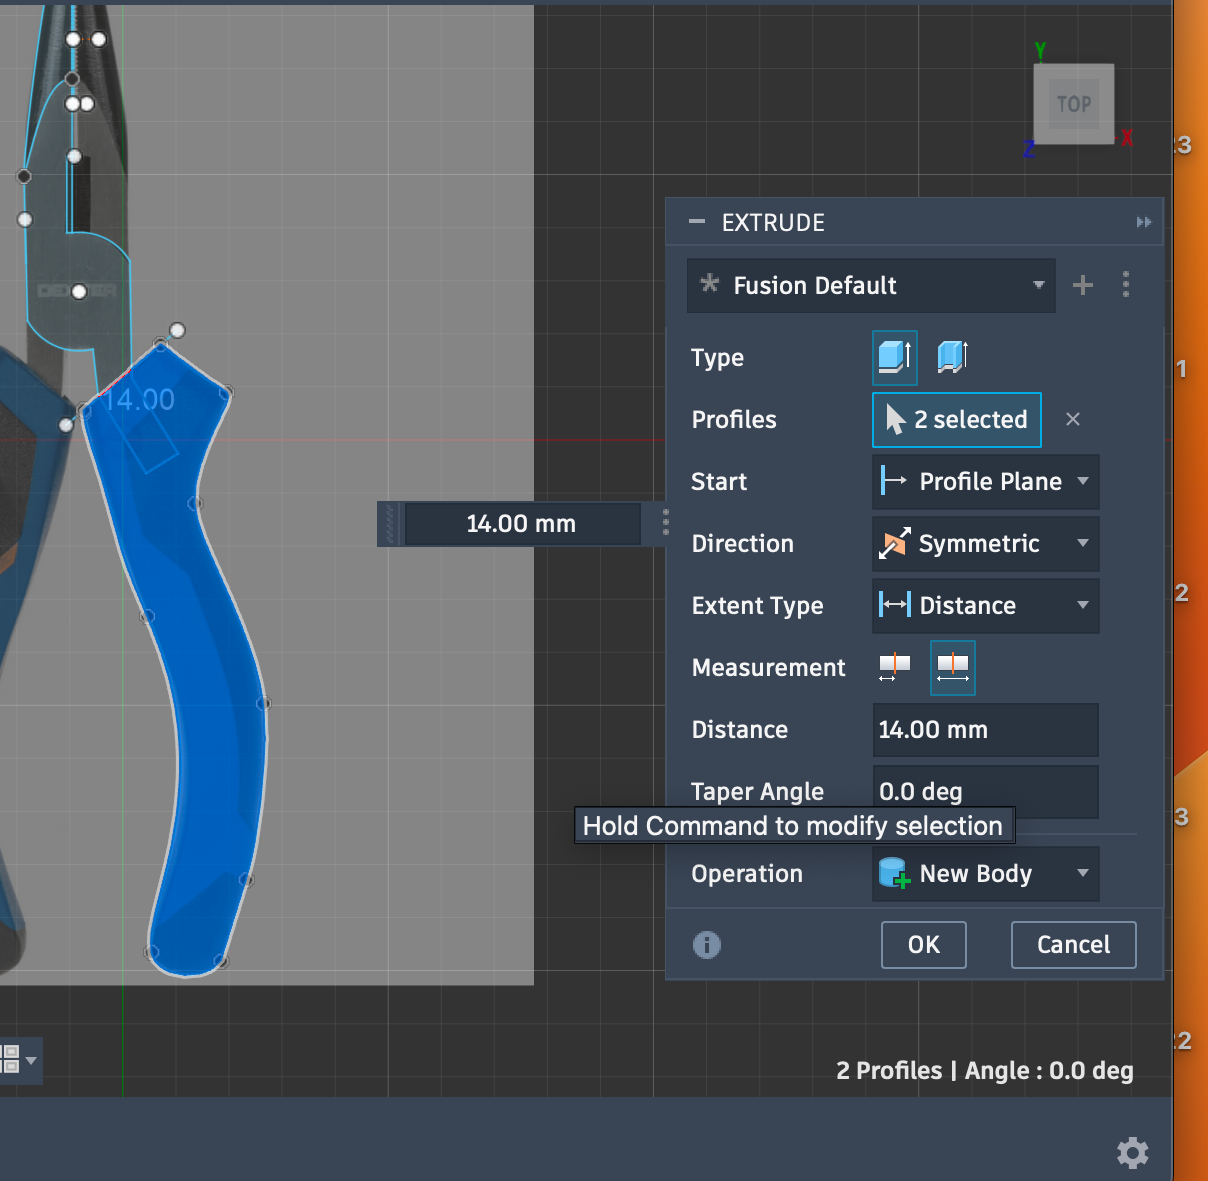Click the 2 selected Profiles selector
The image size is (1208, 1181).
point(957,420)
